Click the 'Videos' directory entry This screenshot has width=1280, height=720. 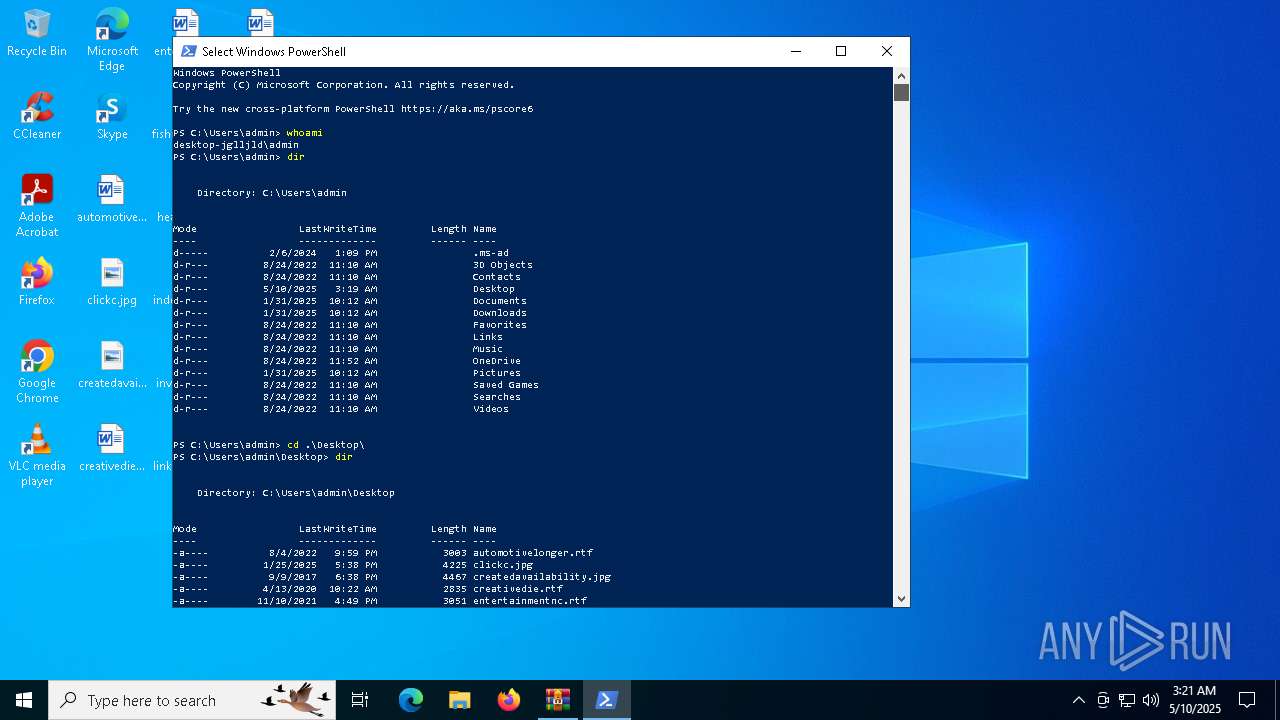pos(491,409)
